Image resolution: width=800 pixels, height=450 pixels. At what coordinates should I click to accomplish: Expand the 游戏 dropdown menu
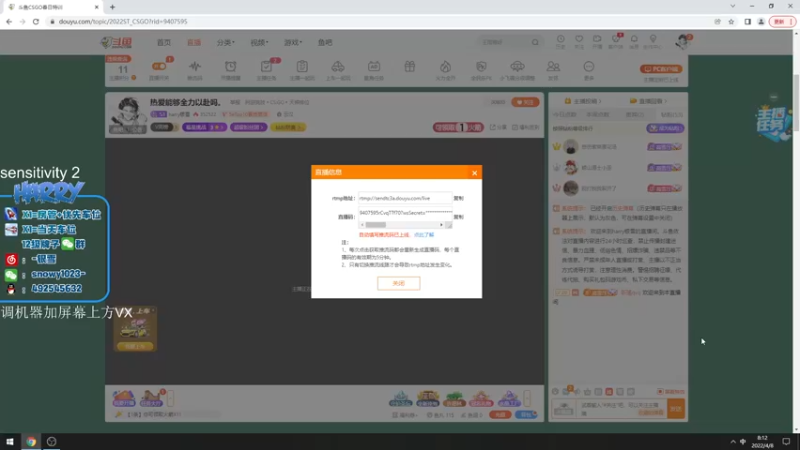293,42
